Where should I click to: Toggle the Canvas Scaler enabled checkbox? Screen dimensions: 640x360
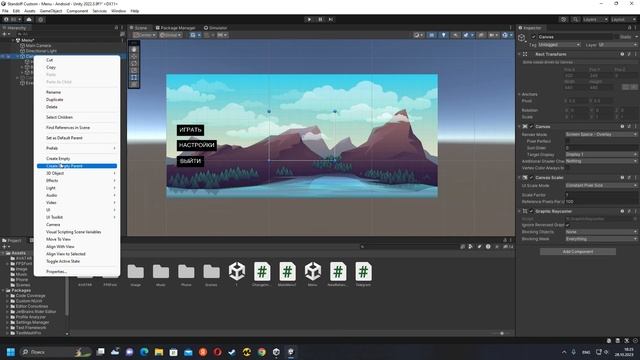coord(531,178)
